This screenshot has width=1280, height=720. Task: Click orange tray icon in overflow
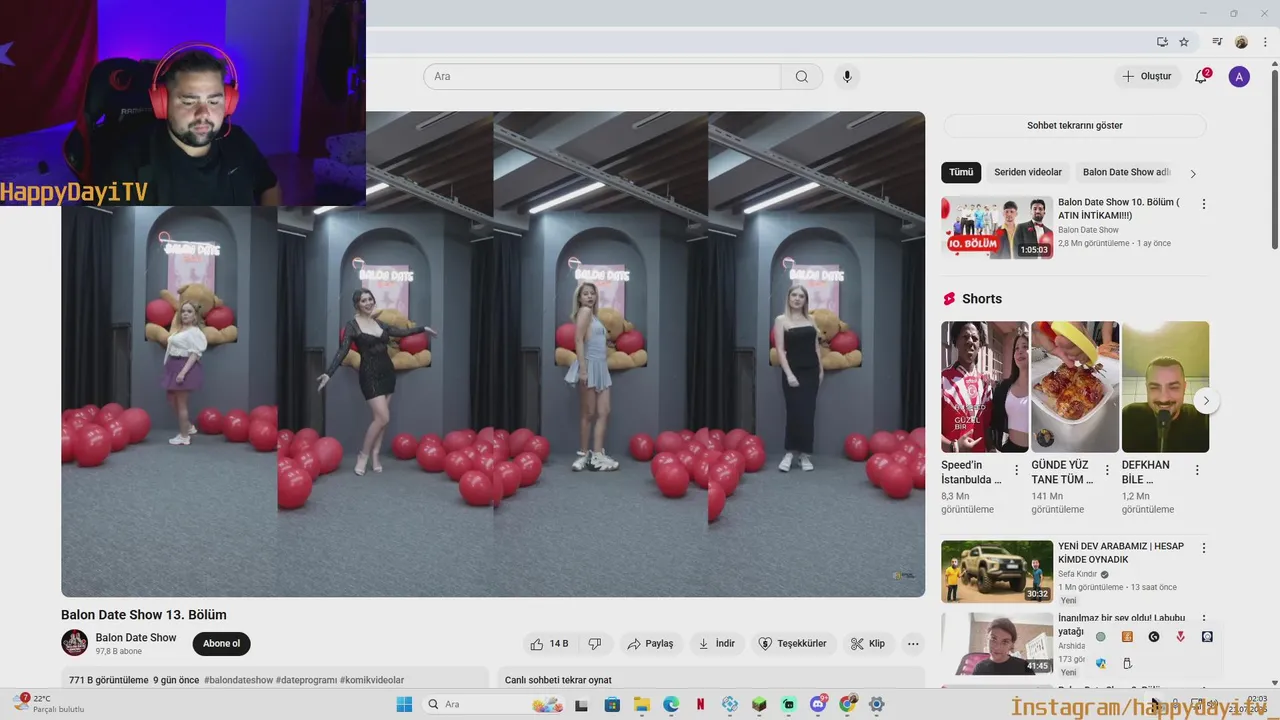1127,636
